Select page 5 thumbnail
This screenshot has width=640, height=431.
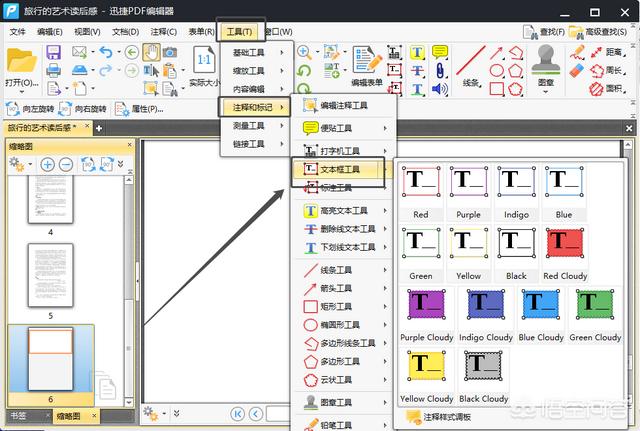click(51, 275)
